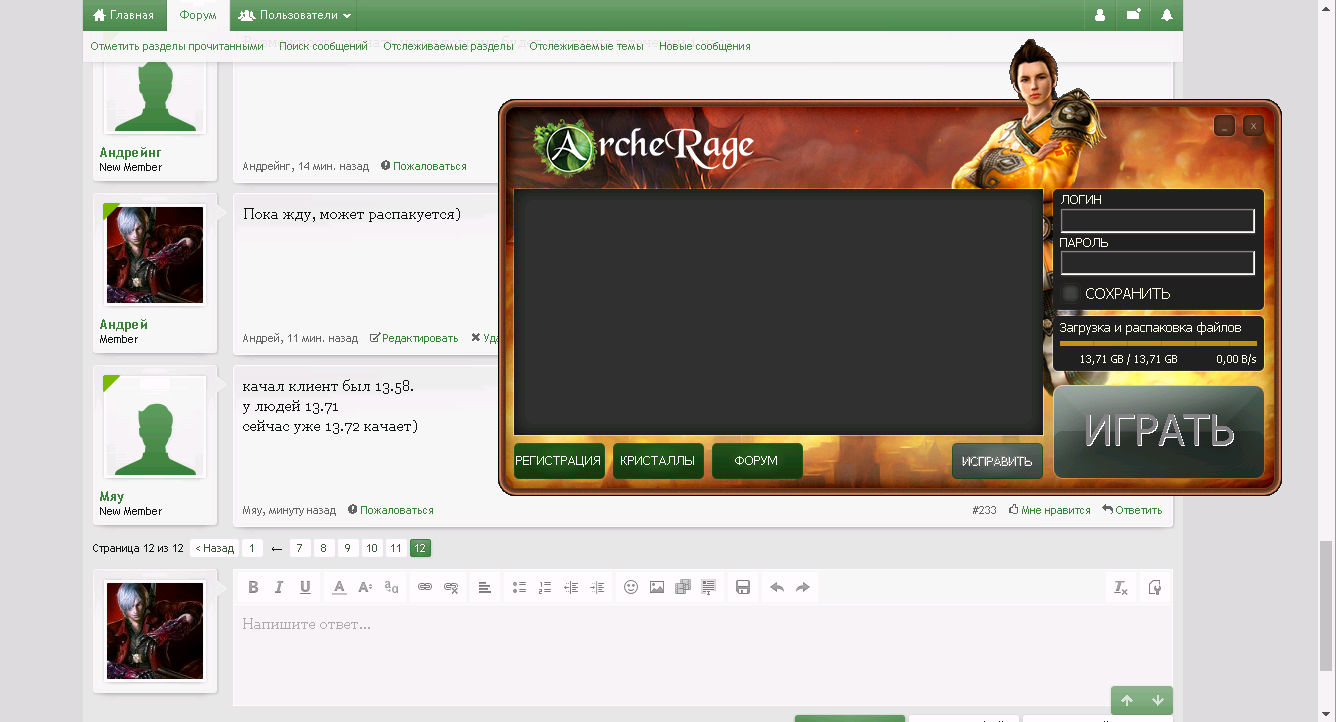The image size is (1336, 722).
Task: Remove formatting with the Tx icon
Action: pyautogui.click(x=1121, y=587)
